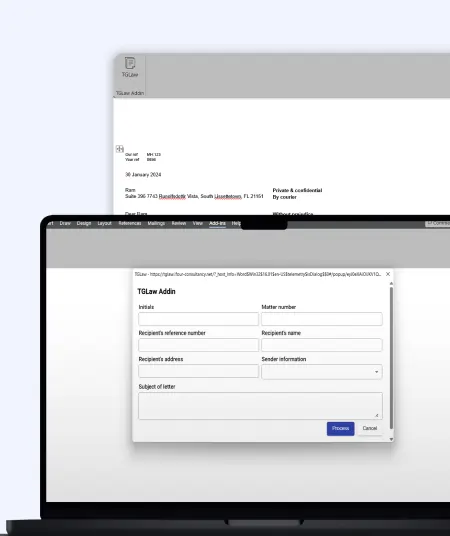The width and height of the screenshot is (450, 536).
Task: Click the table move handle in document
Action: 120,149
